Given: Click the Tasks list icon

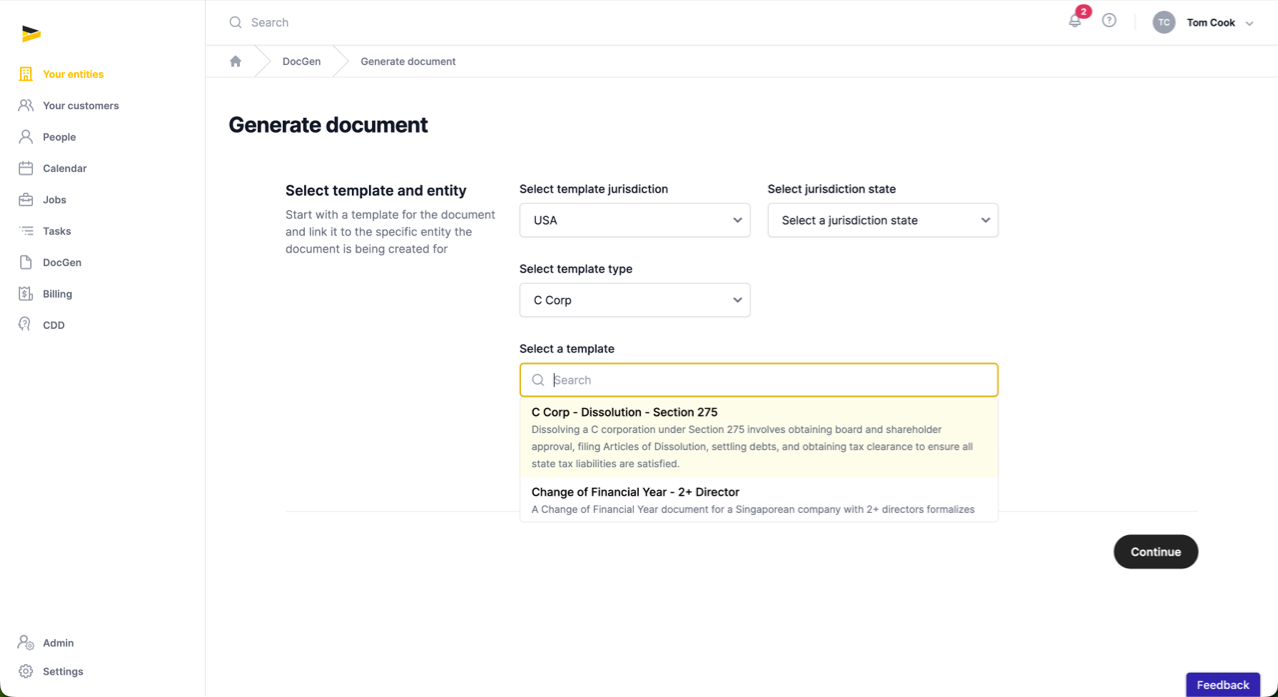Looking at the screenshot, I should pyautogui.click(x=26, y=231).
